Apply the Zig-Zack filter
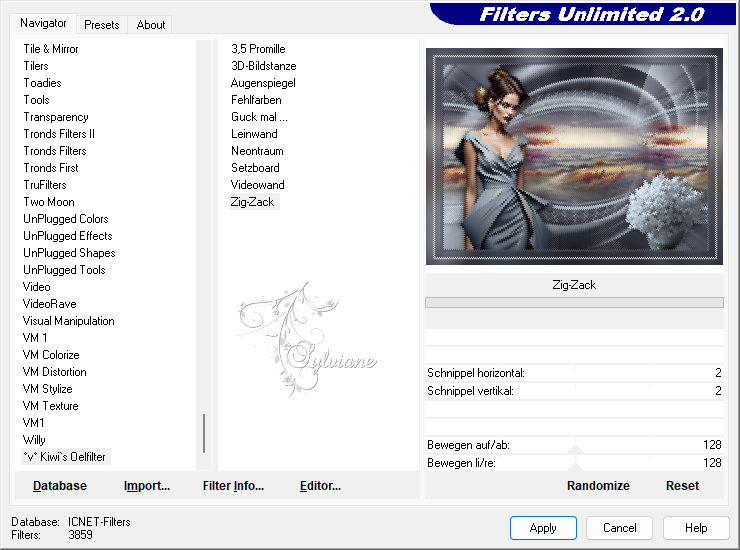 [x=543, y=528]
